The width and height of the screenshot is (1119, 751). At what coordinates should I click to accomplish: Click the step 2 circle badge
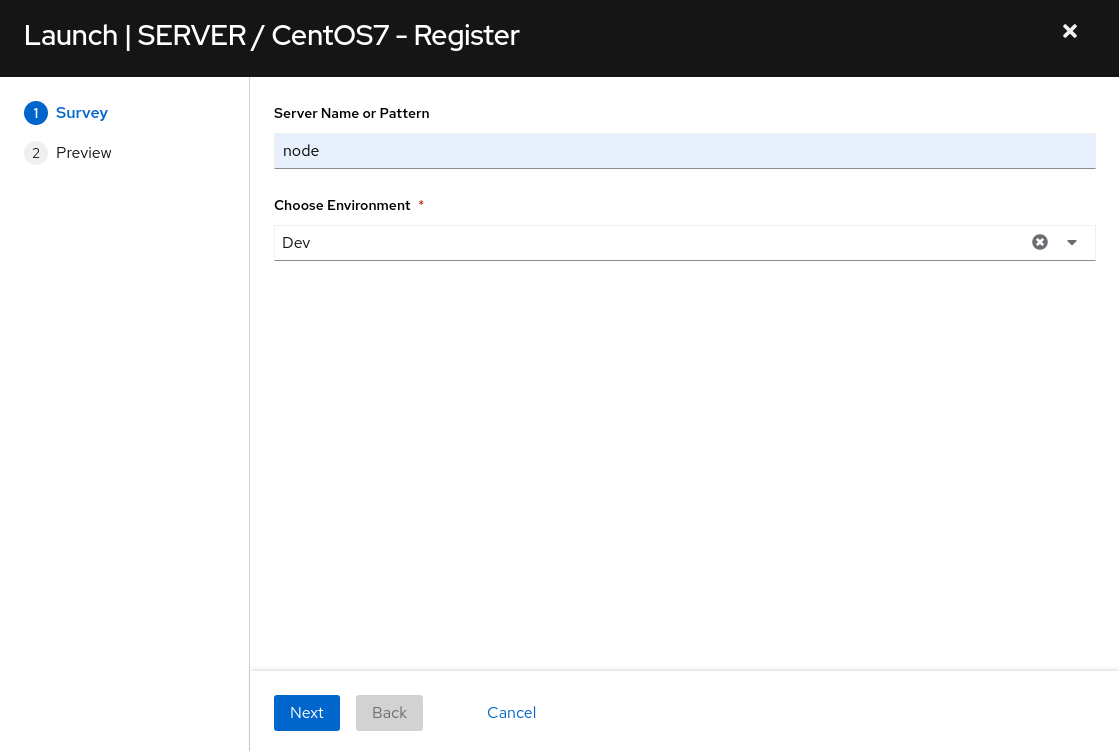[36, 153]
